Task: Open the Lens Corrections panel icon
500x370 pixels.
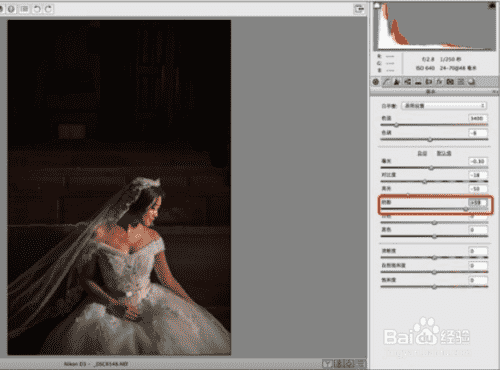Action: click(x=429, y=82)
